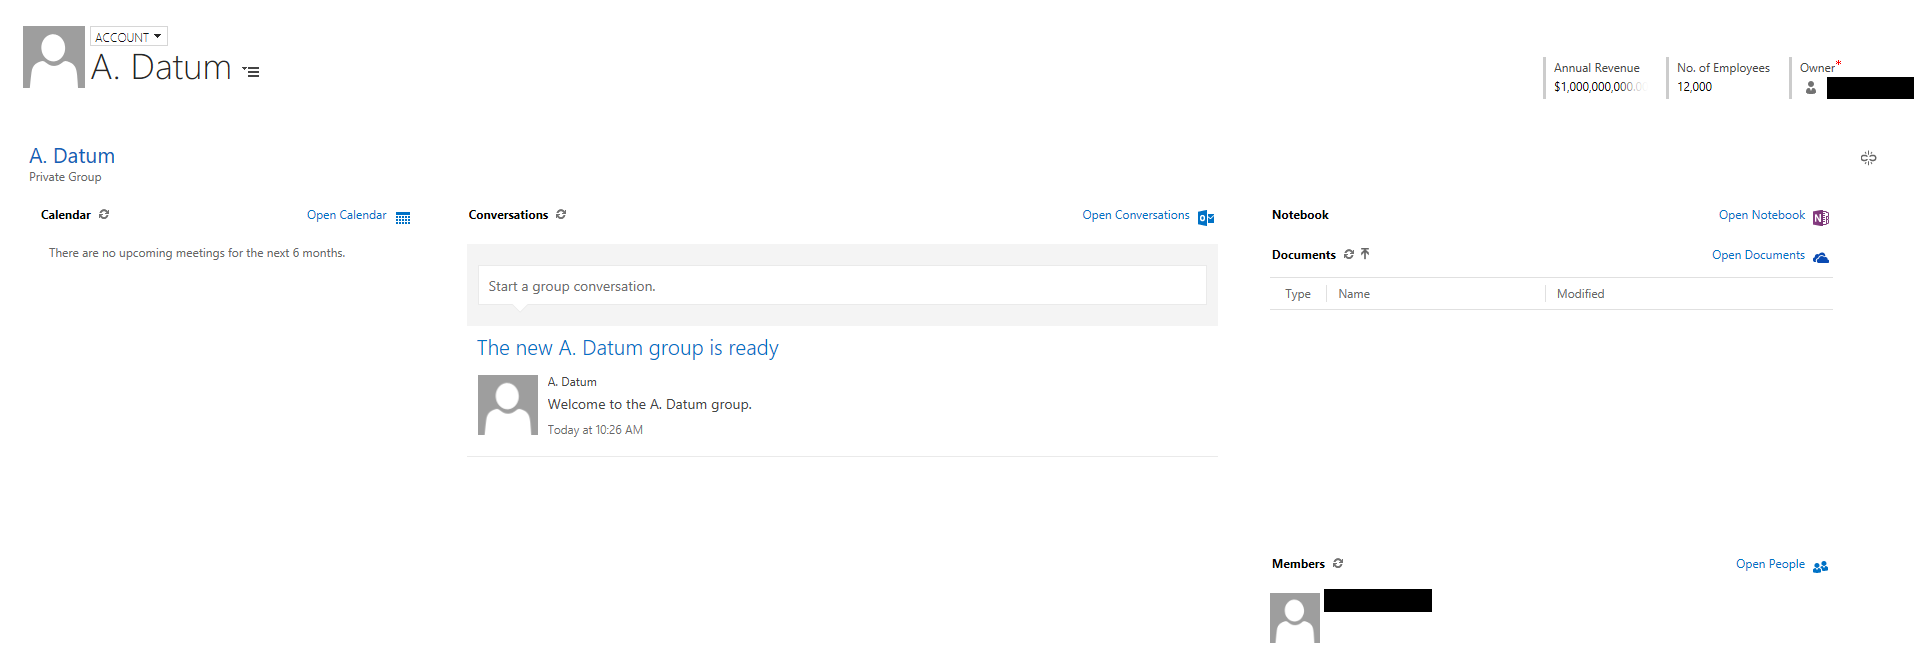Click the 'Private Group' label
The height and width of the screenshot is (665, 1914).
[65, 177]
